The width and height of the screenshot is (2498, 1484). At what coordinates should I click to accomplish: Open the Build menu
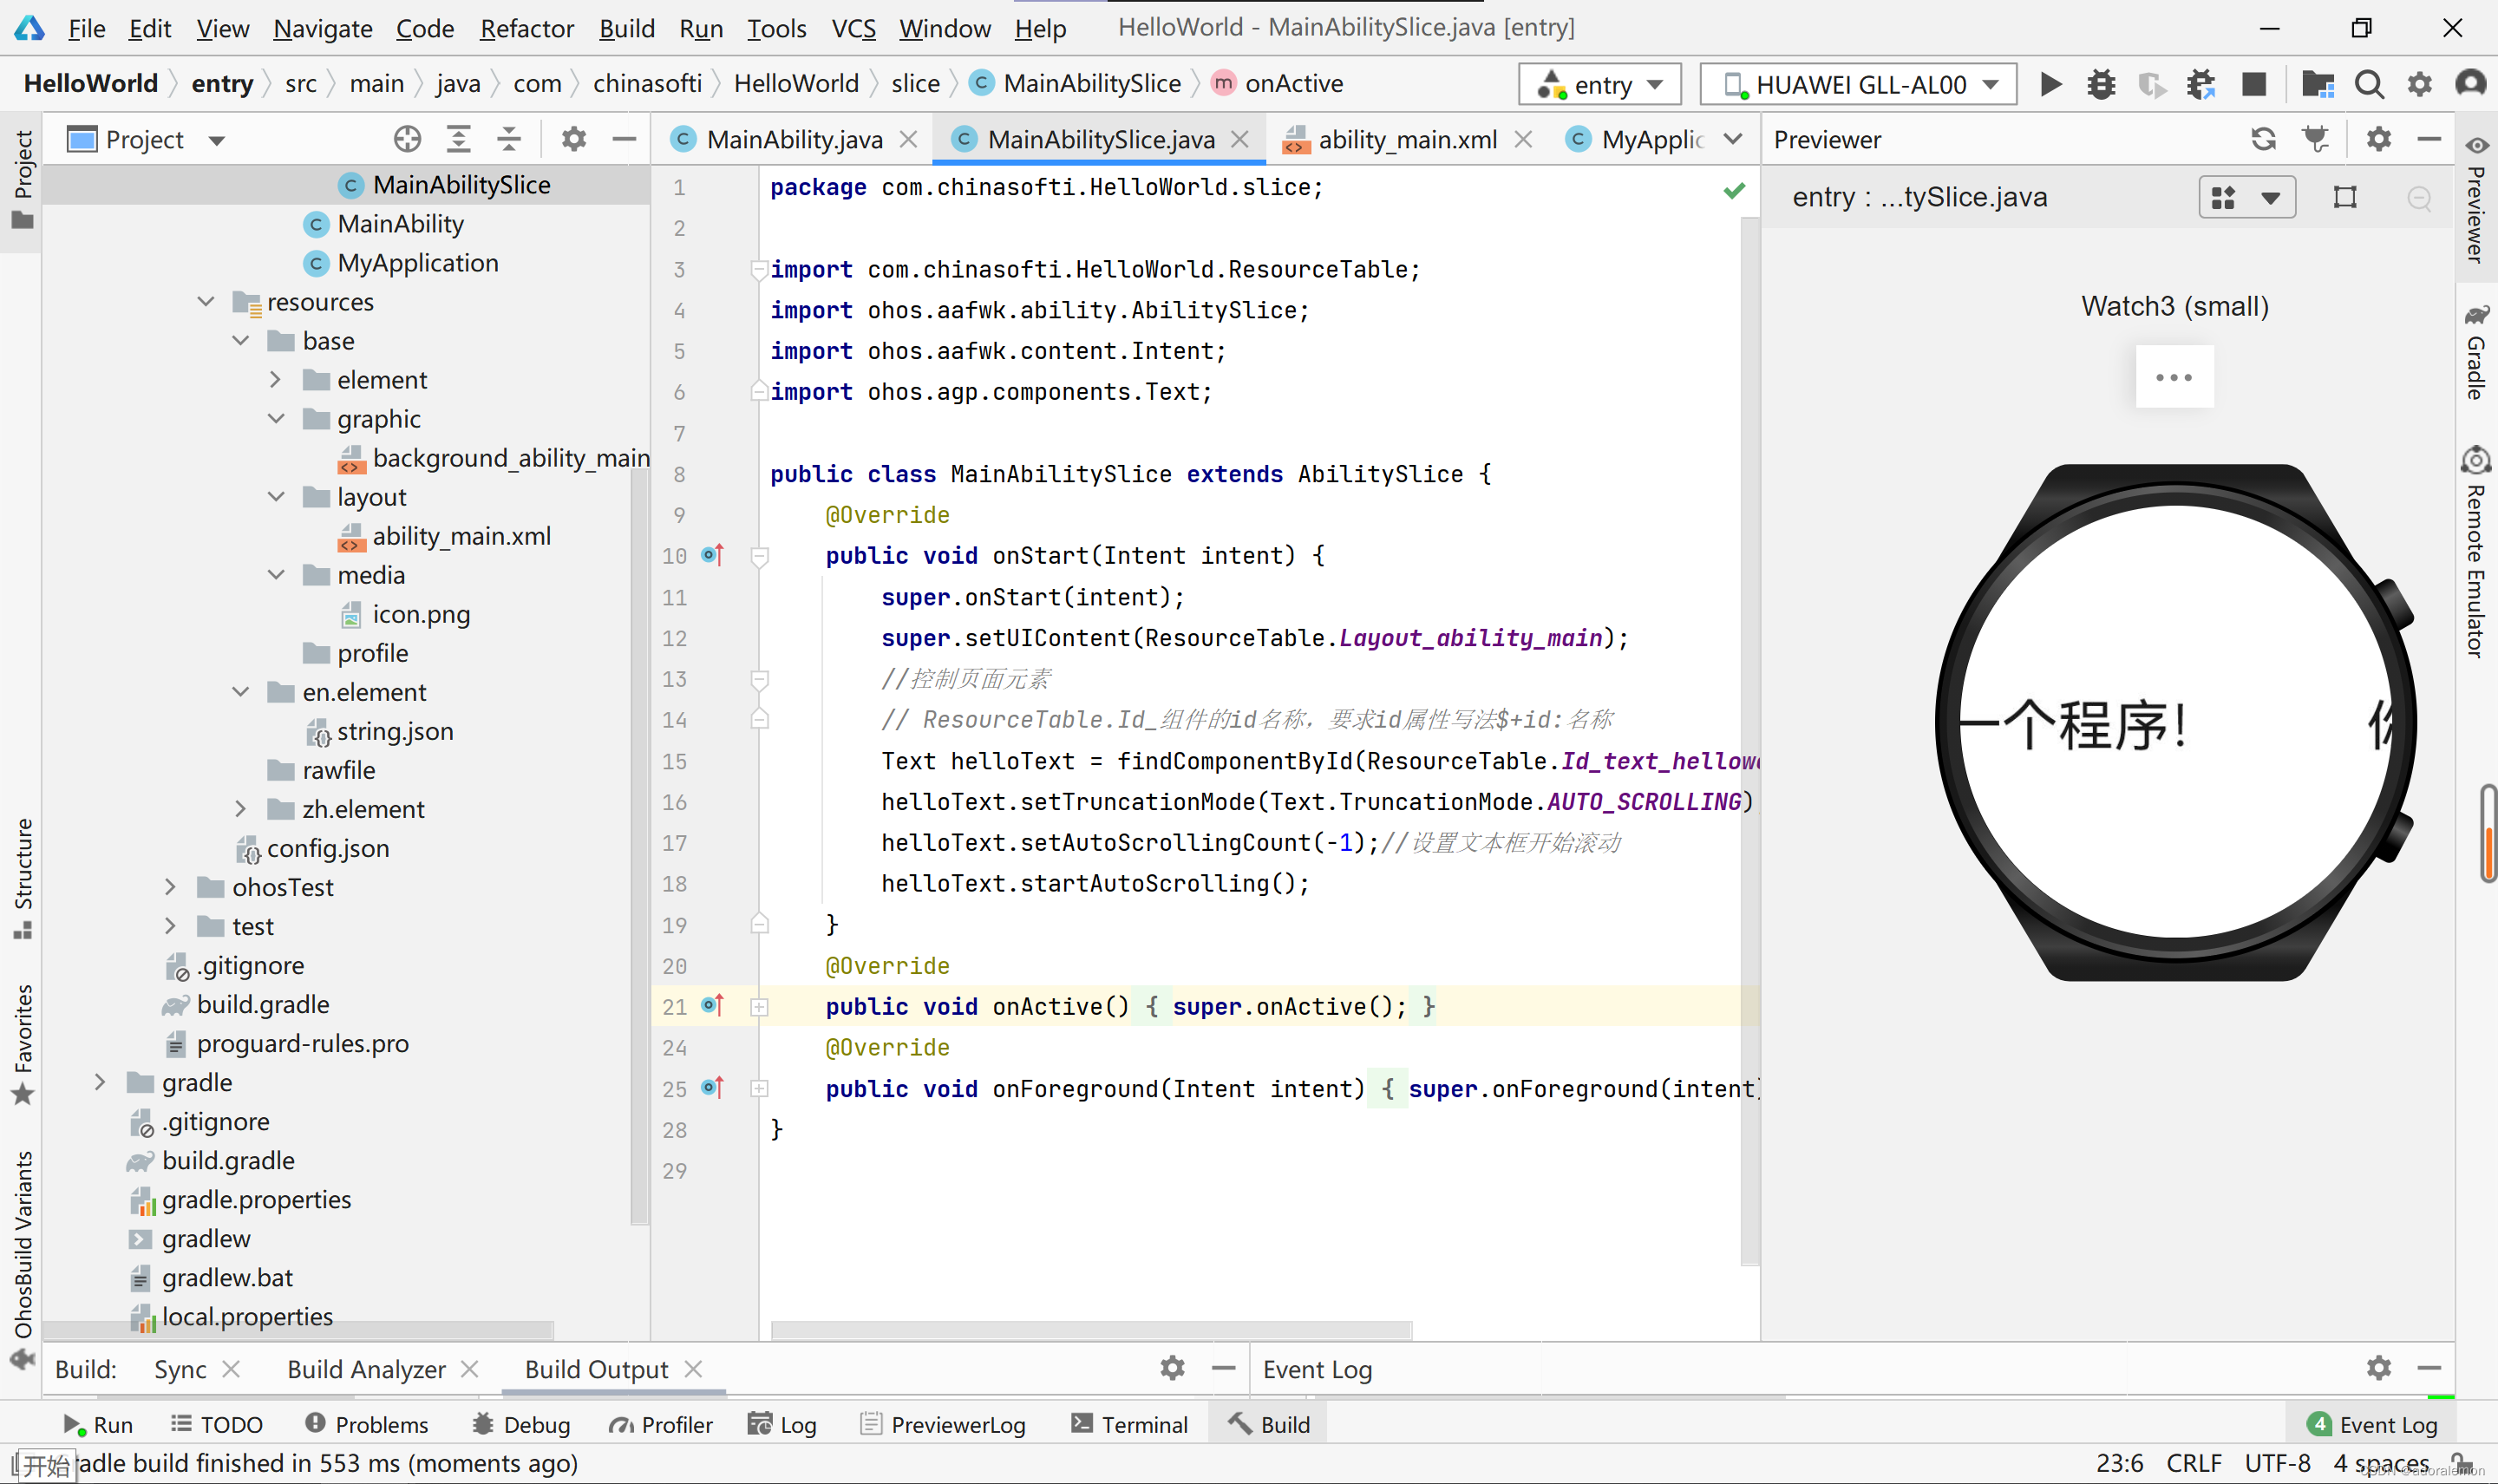pyautogui.click(x=627, y=28)
